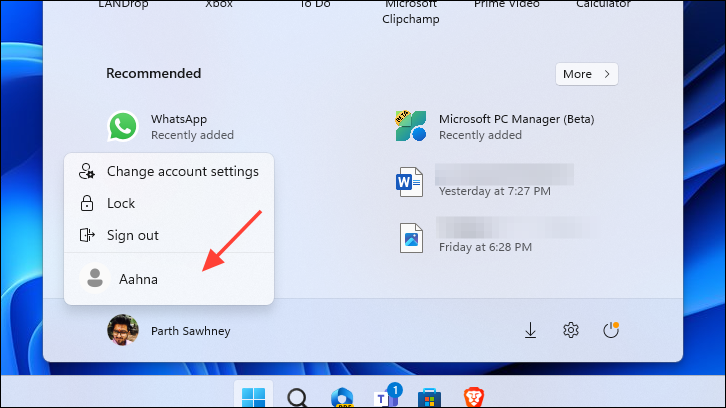Image resolution: width=726 pixels, height=408 pixels.
Task: Click 'Yesterday at 7:27 PM' text
Action: pos(495,191)
